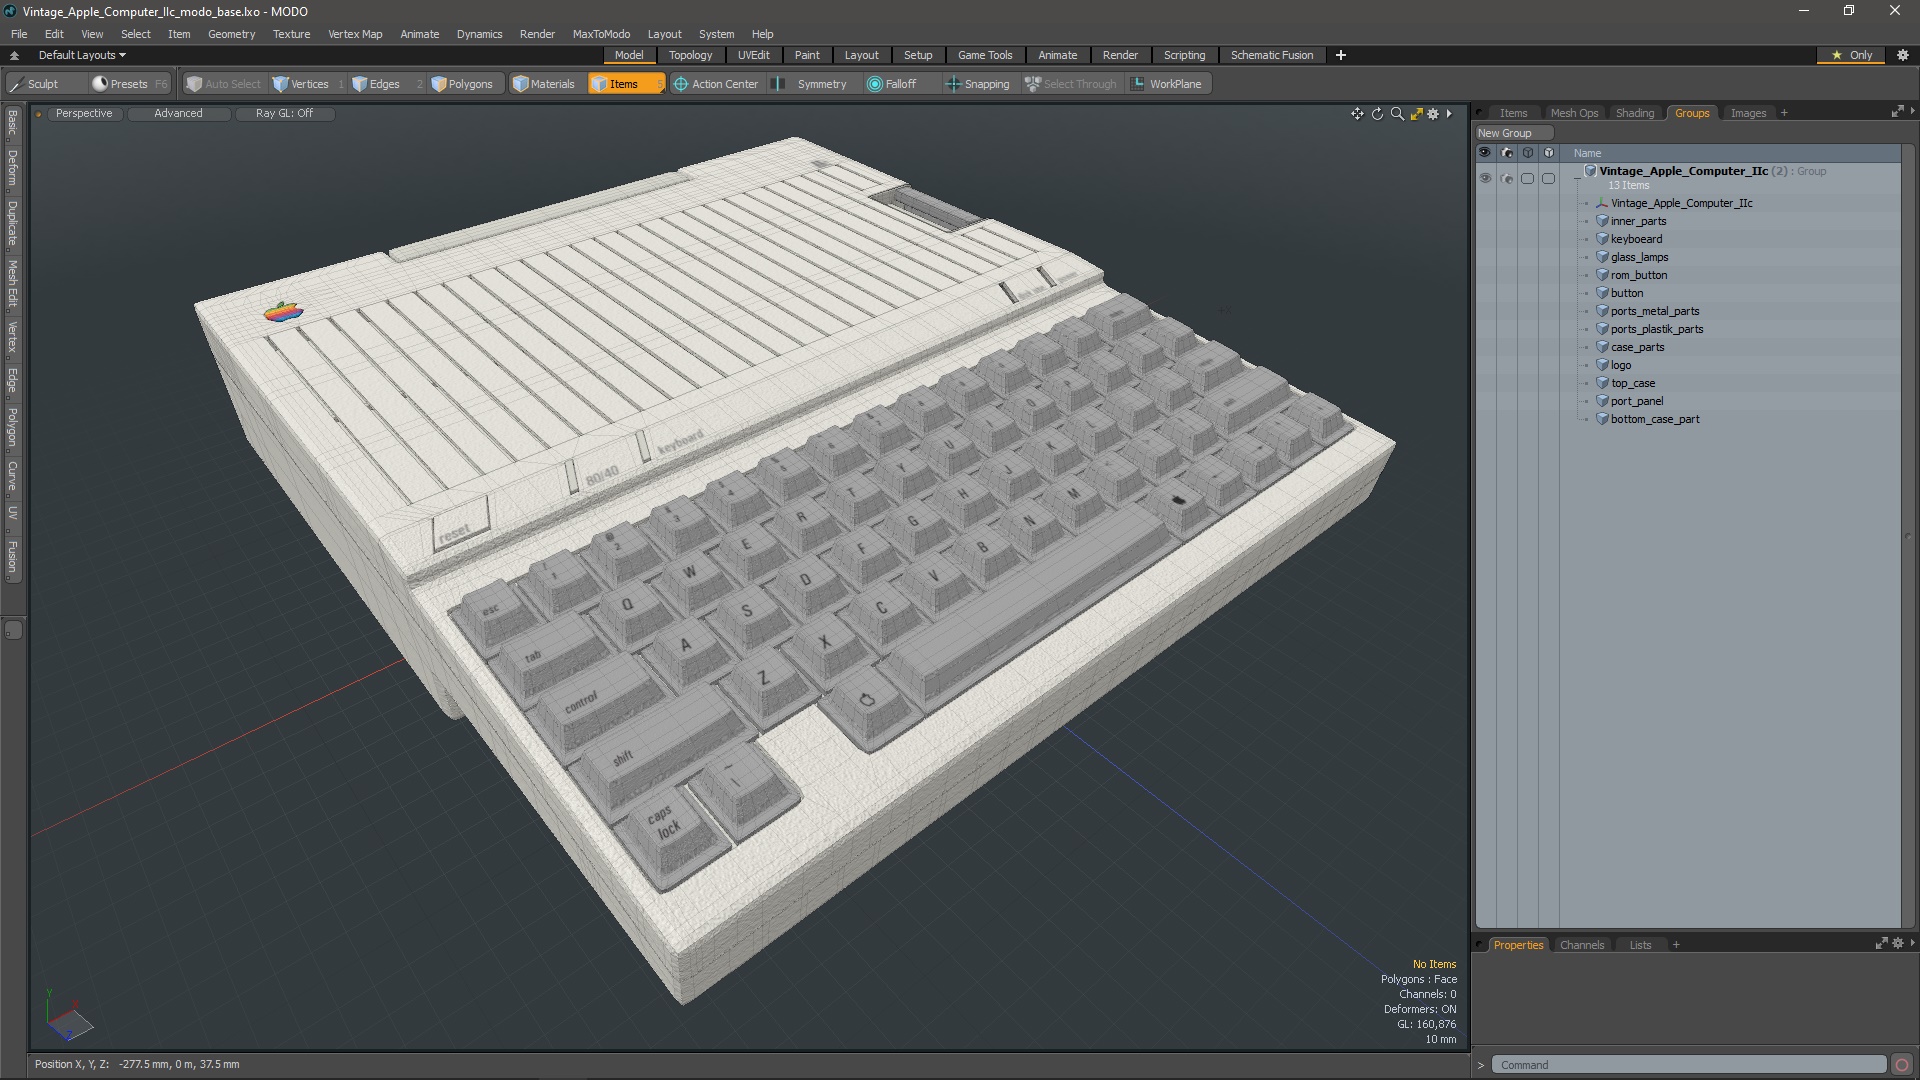1920x1080 pixels.
Task: Click the viewport flyout arrow icon
Action: coord(1449,114)
